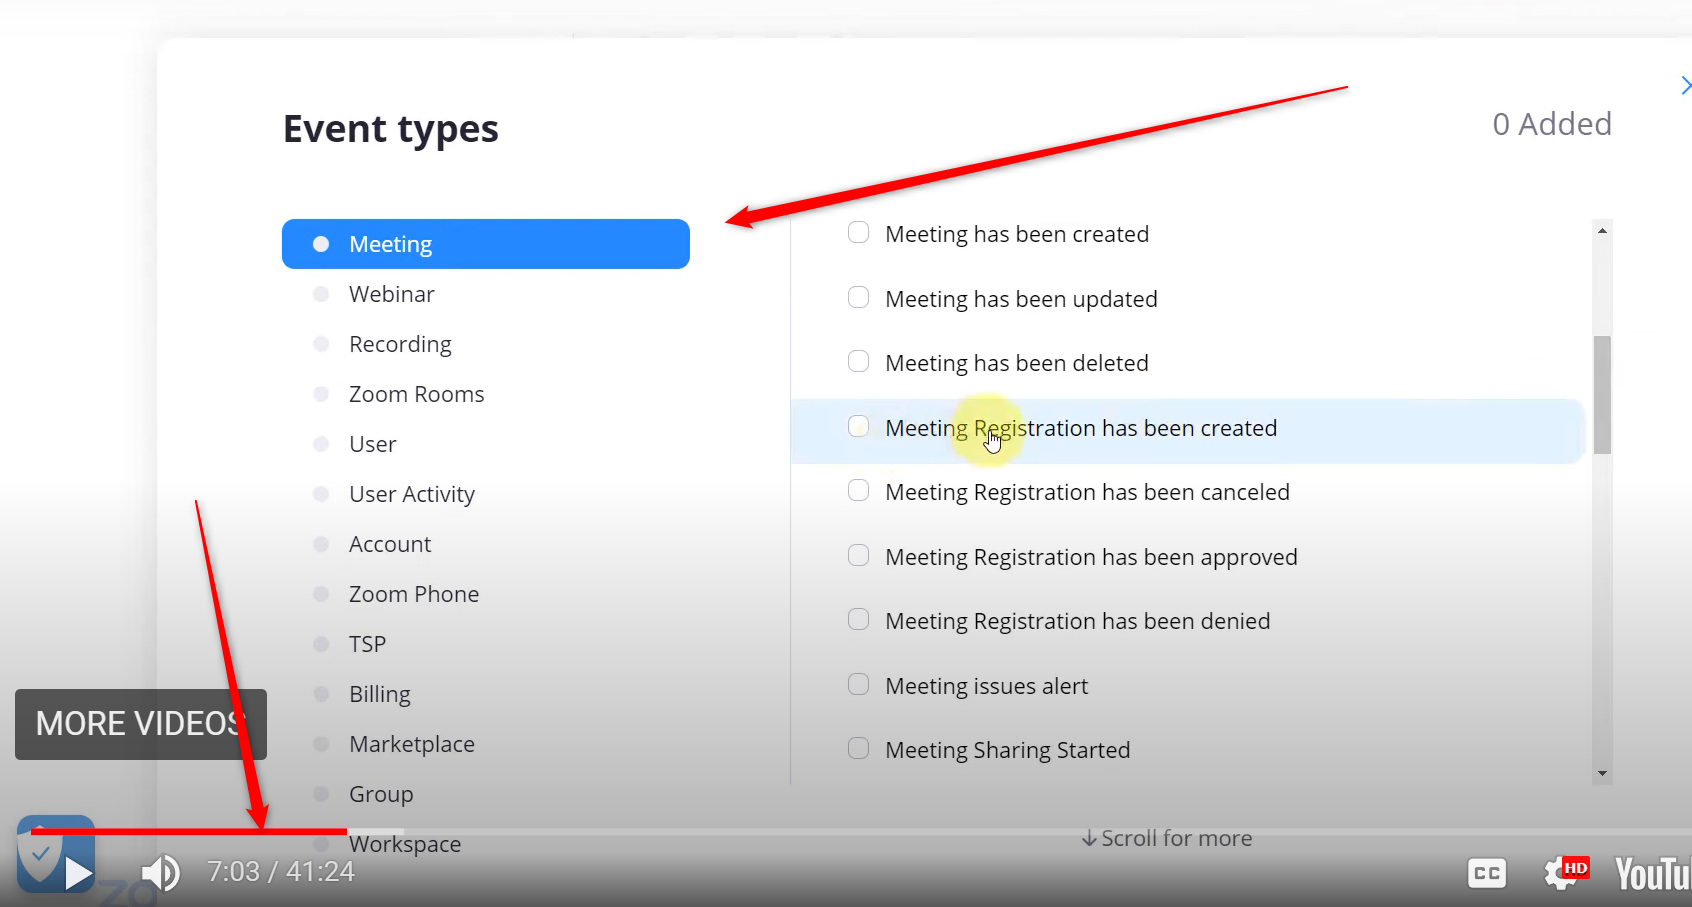Screen dimensions: 1692x907
Task: Check "Meeting has been deleted"
Action: (x=858, y=362)
